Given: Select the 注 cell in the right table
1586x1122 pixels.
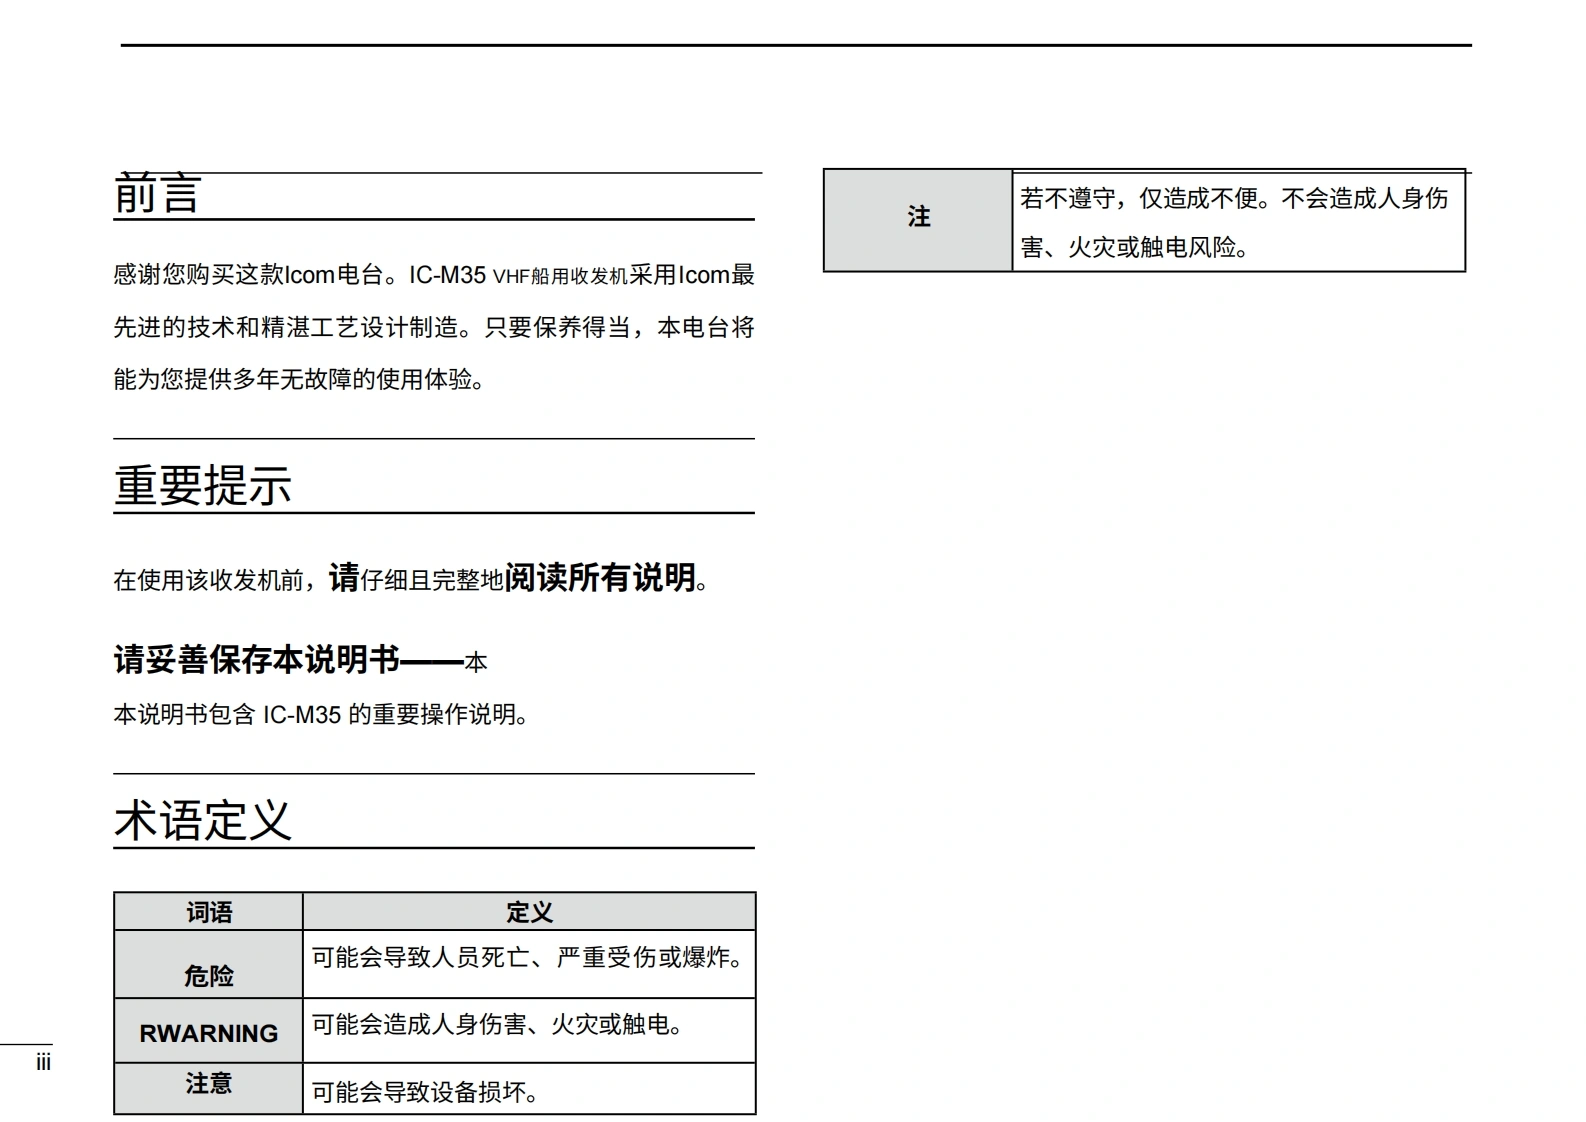Looking at the screenshot, I should [918, 217].
